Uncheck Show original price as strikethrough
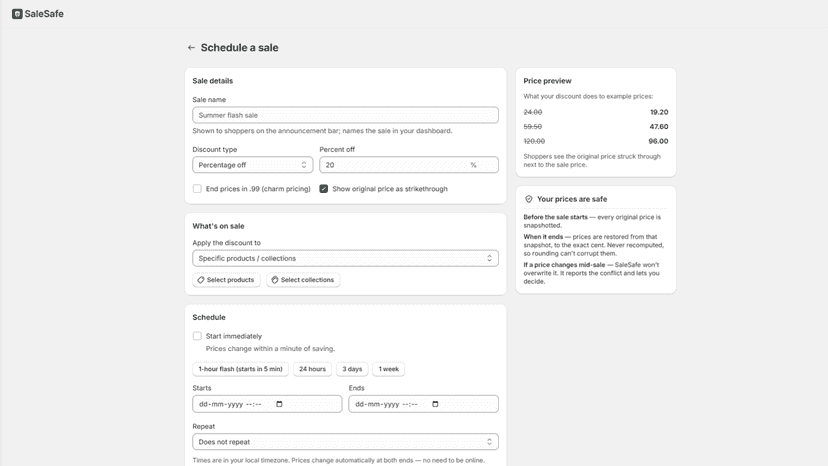The width and height of the screenshot is (828, 466). [x=324, y=189]
